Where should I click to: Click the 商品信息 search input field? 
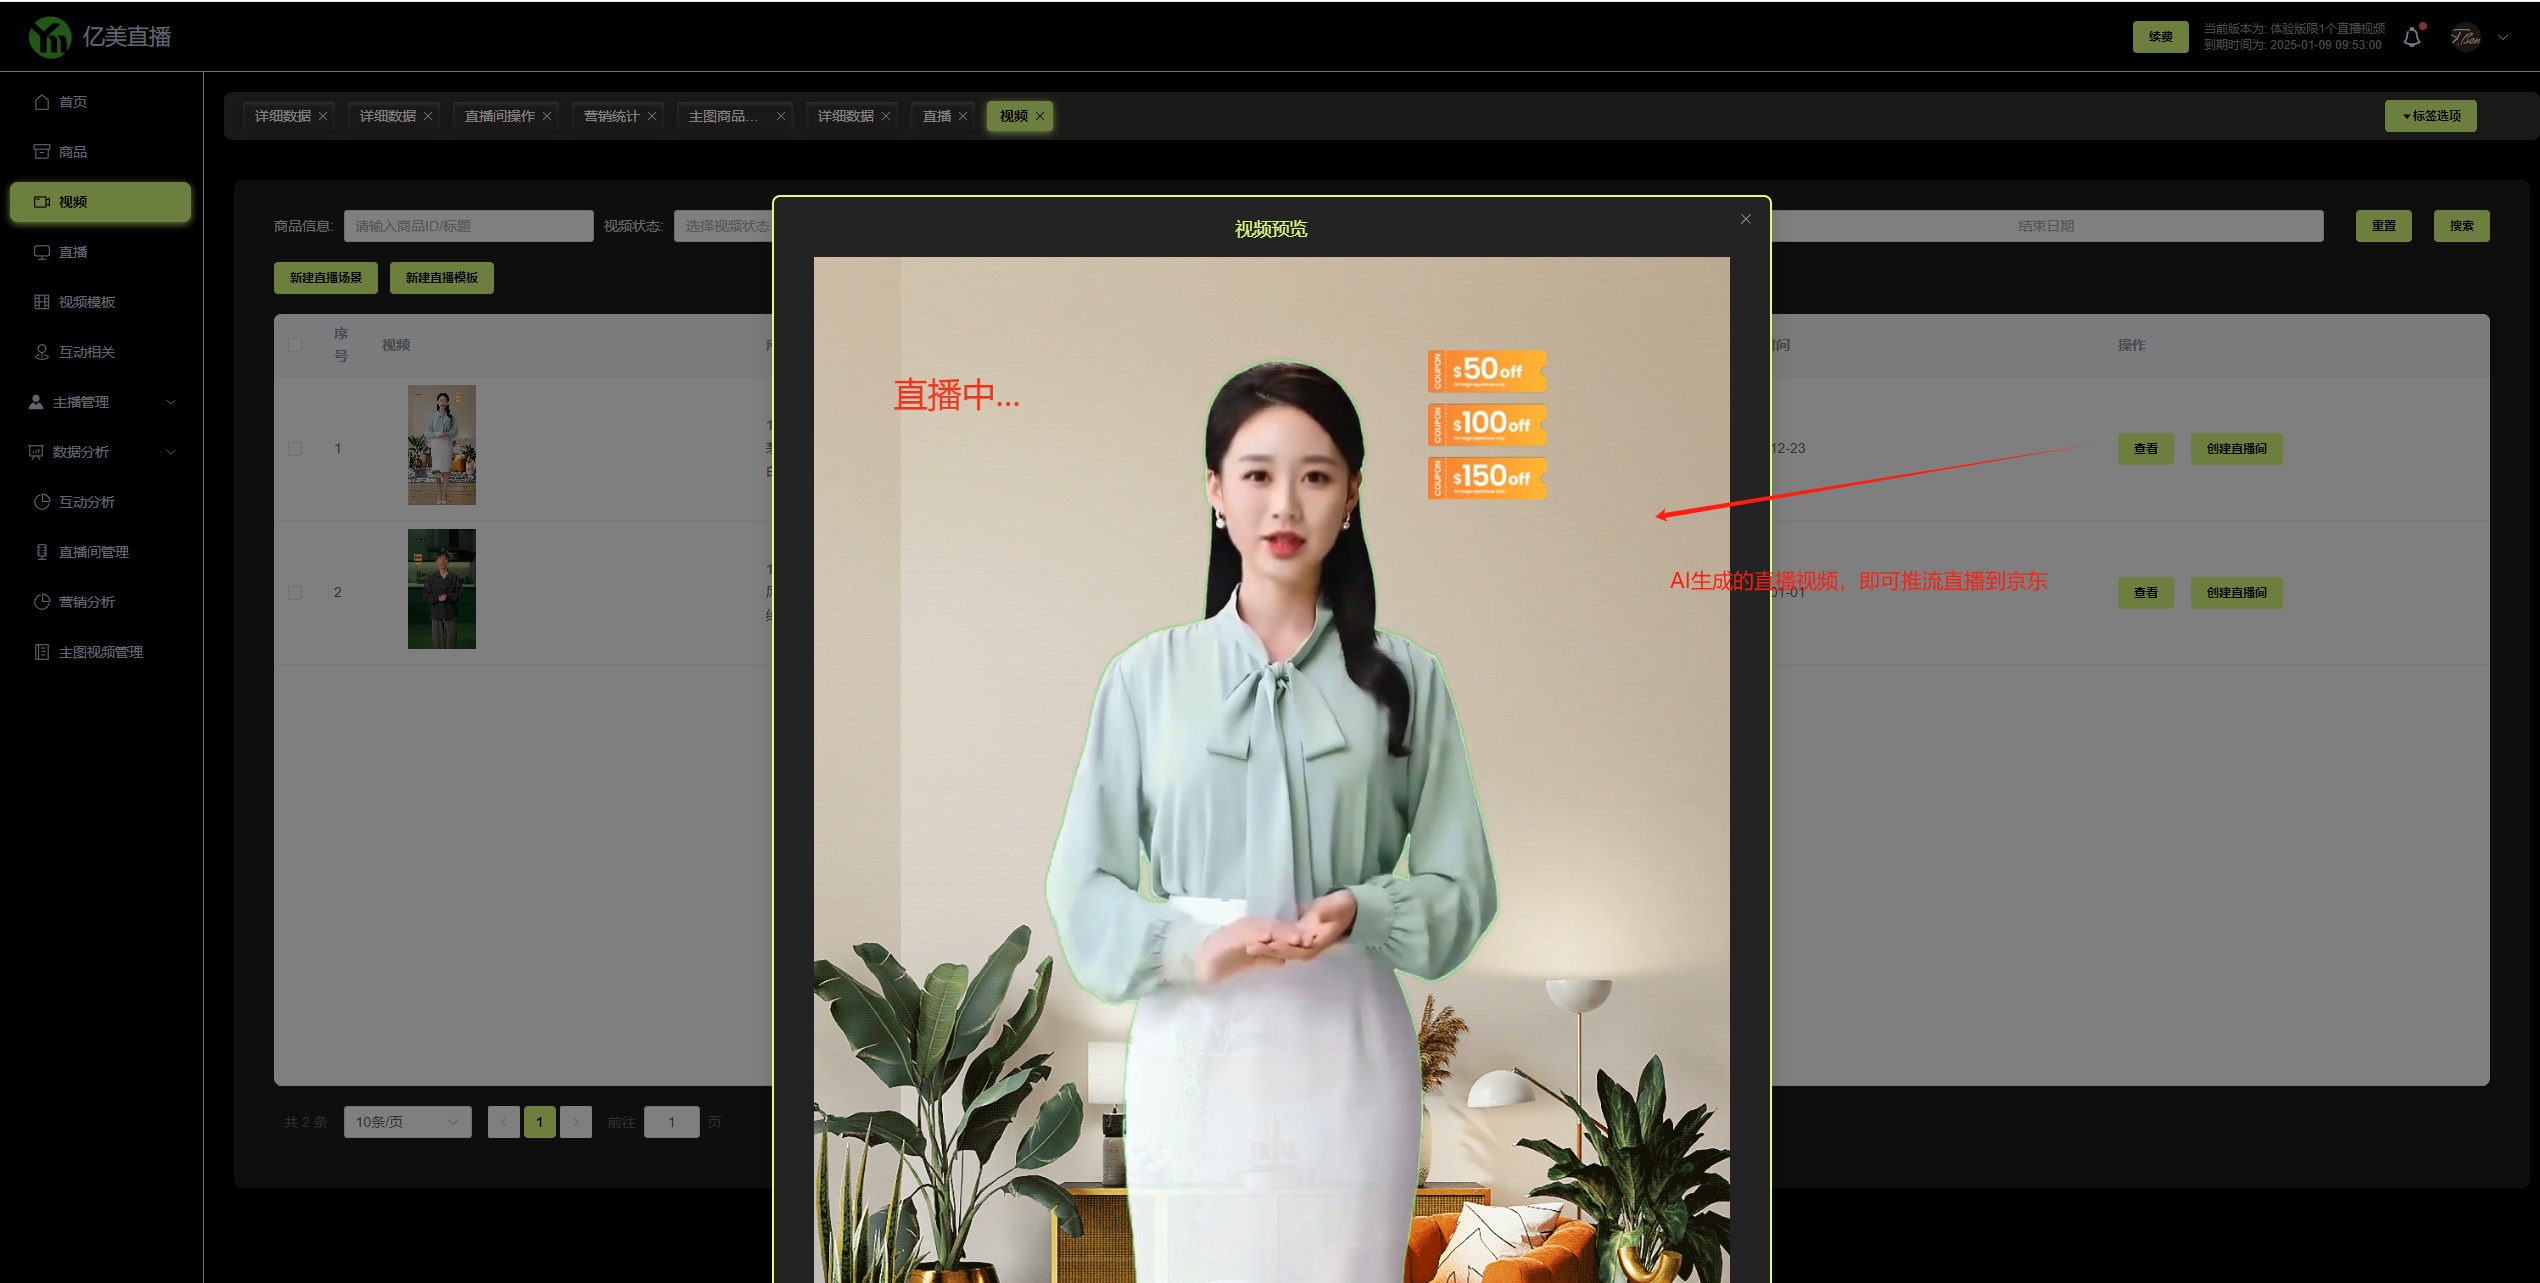468,226
